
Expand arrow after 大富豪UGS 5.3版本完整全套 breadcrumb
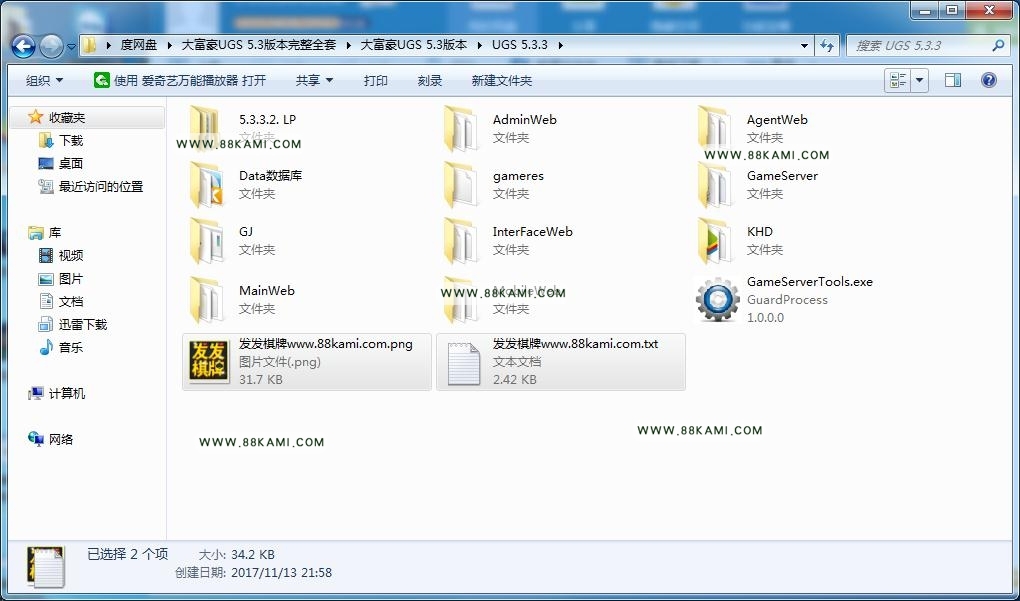pyautogui.click(x=349, y=46)
